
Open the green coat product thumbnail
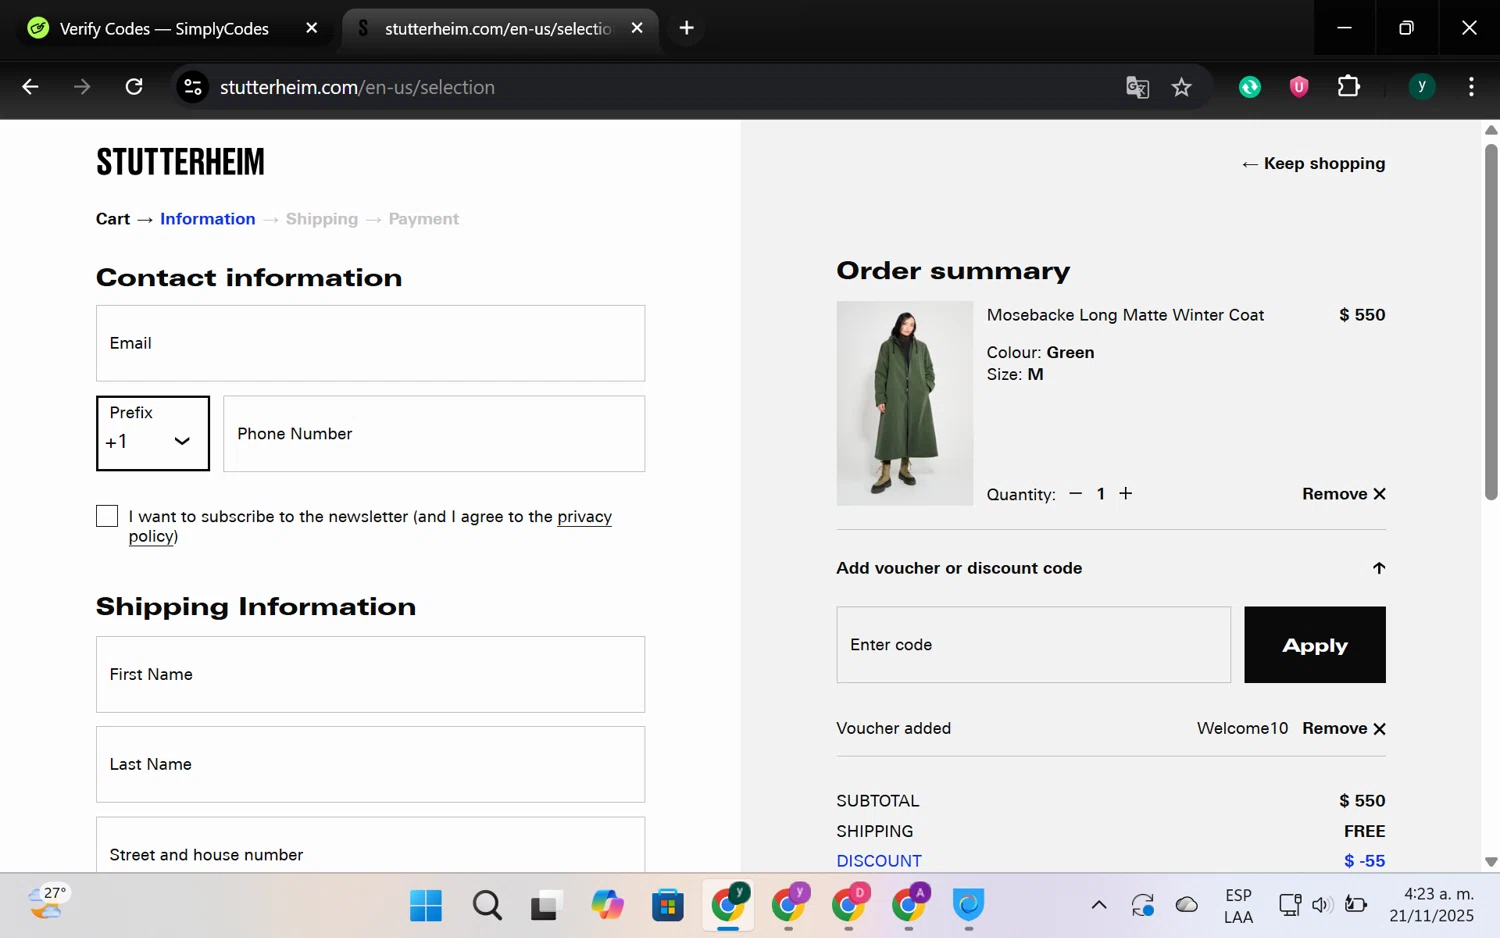click(905, 403)
